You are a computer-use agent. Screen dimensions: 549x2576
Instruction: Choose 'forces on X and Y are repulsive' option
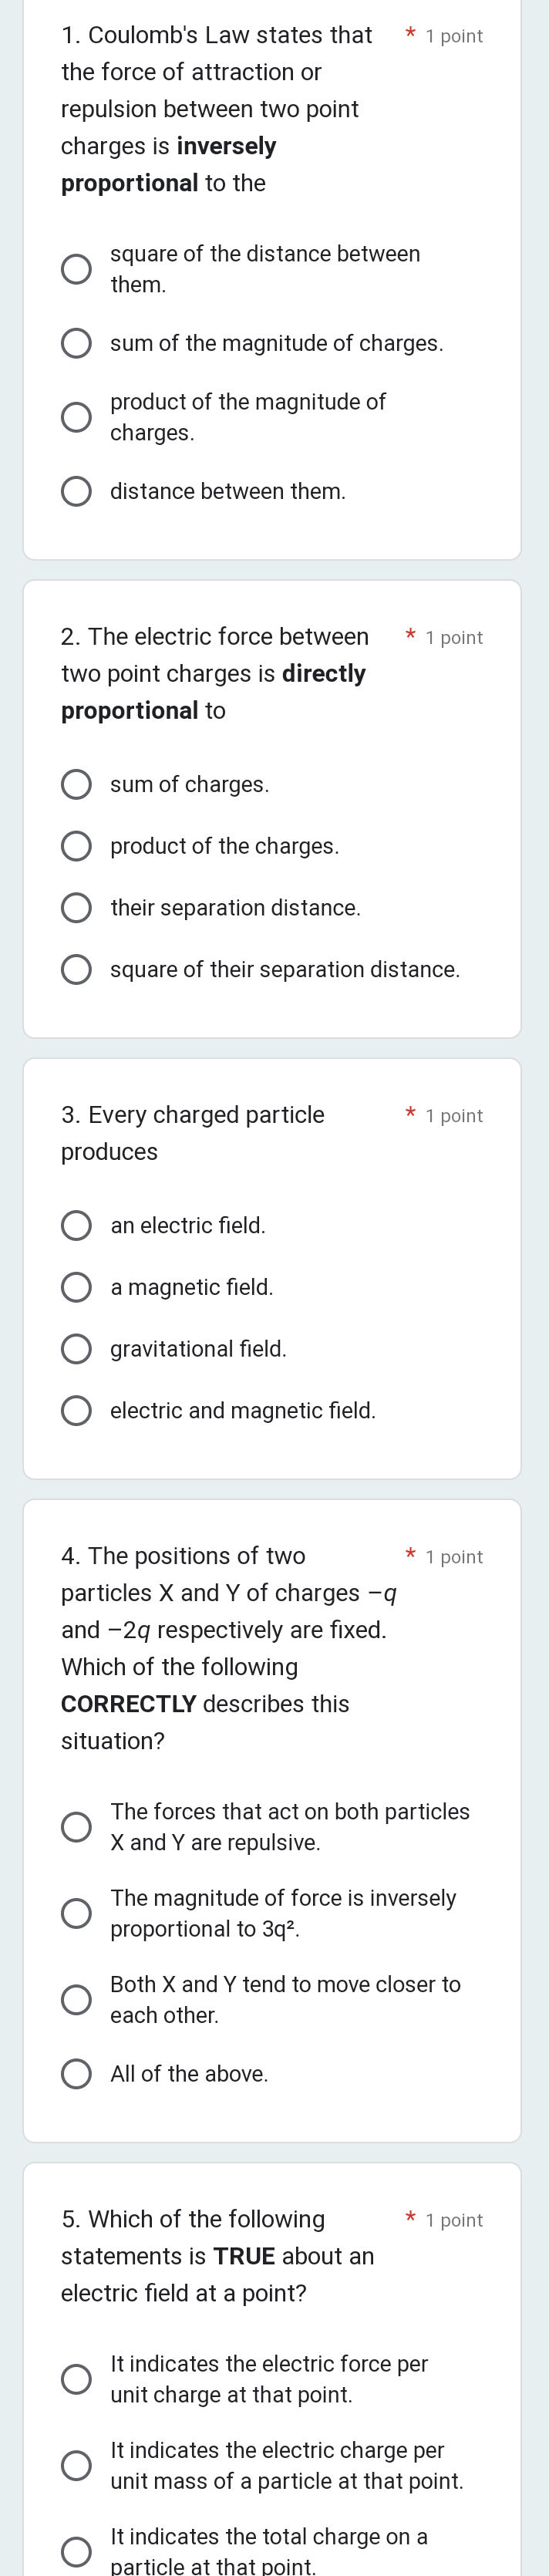pyautogui.click(x=77, y=1827)
